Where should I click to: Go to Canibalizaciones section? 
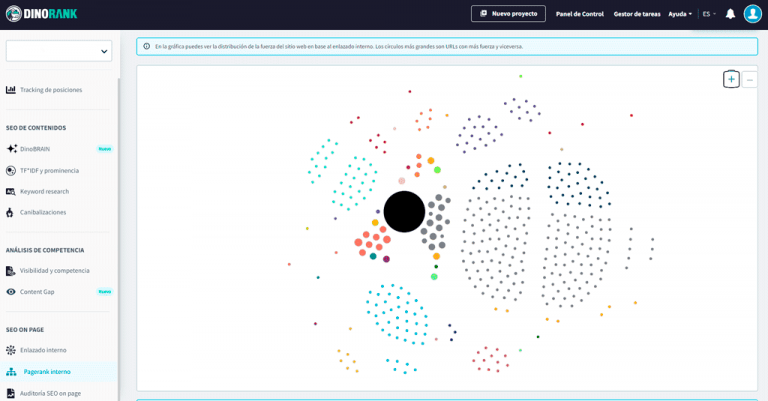pos(43,212)
